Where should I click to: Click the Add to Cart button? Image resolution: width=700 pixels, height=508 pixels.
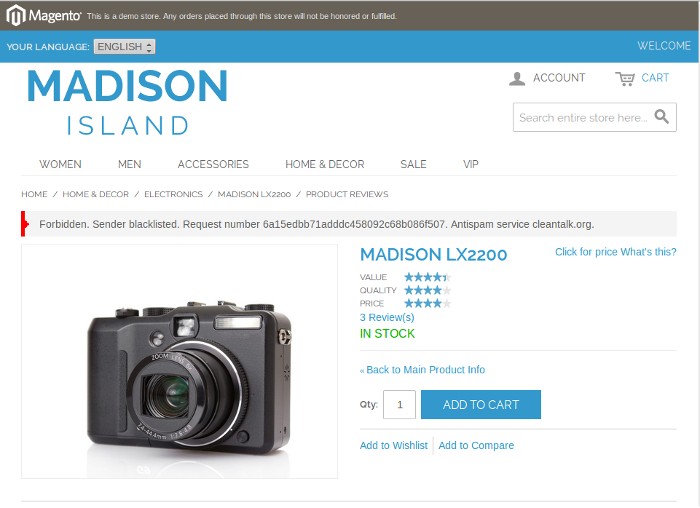481,404
